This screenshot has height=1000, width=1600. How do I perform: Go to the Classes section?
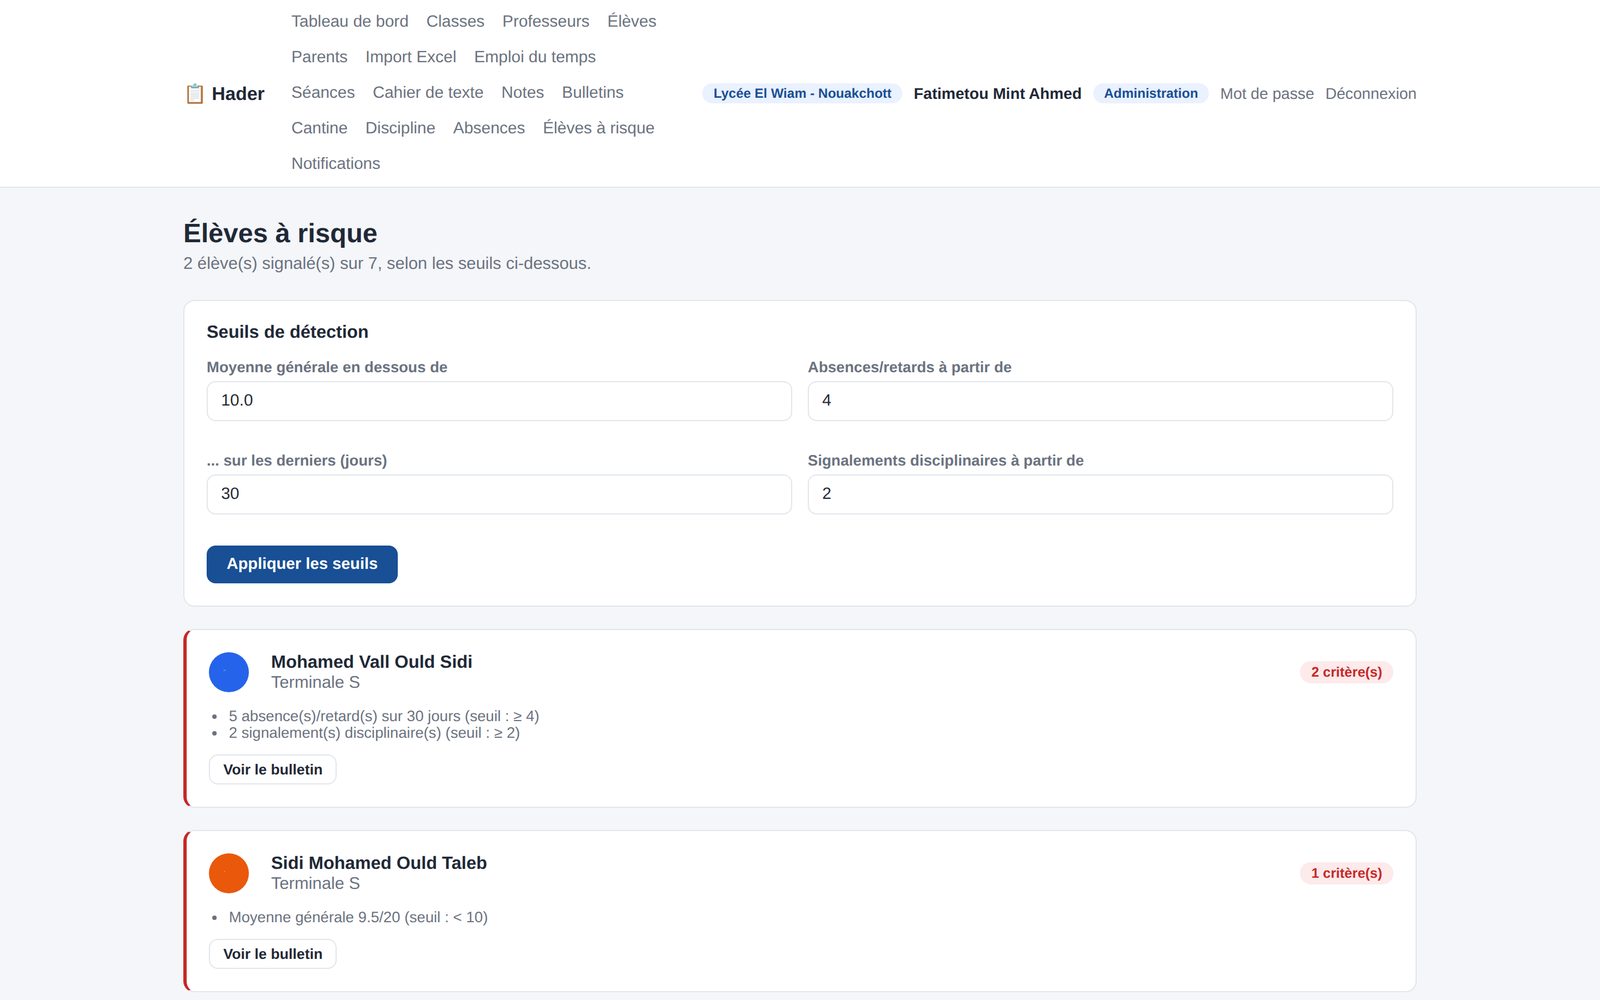point(455,21)
